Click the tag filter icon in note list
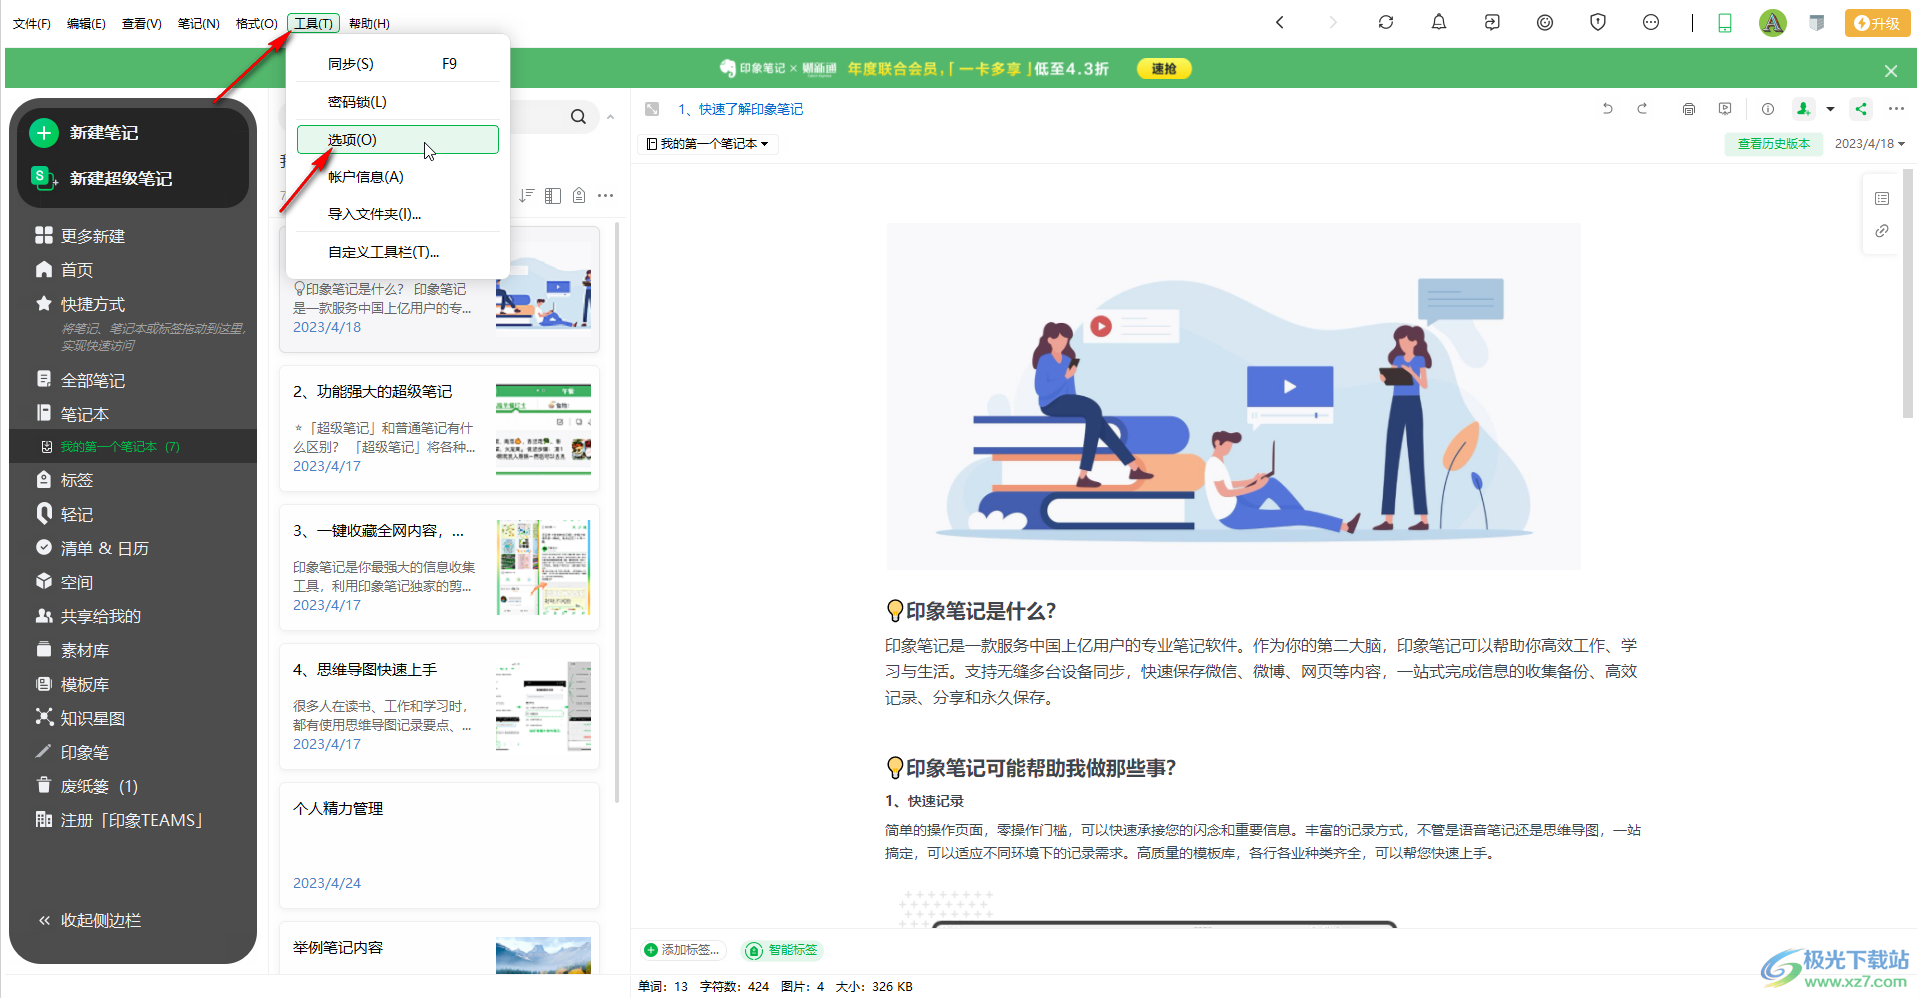Viewport: 1920px width, 998px height. tap(579, 195)
